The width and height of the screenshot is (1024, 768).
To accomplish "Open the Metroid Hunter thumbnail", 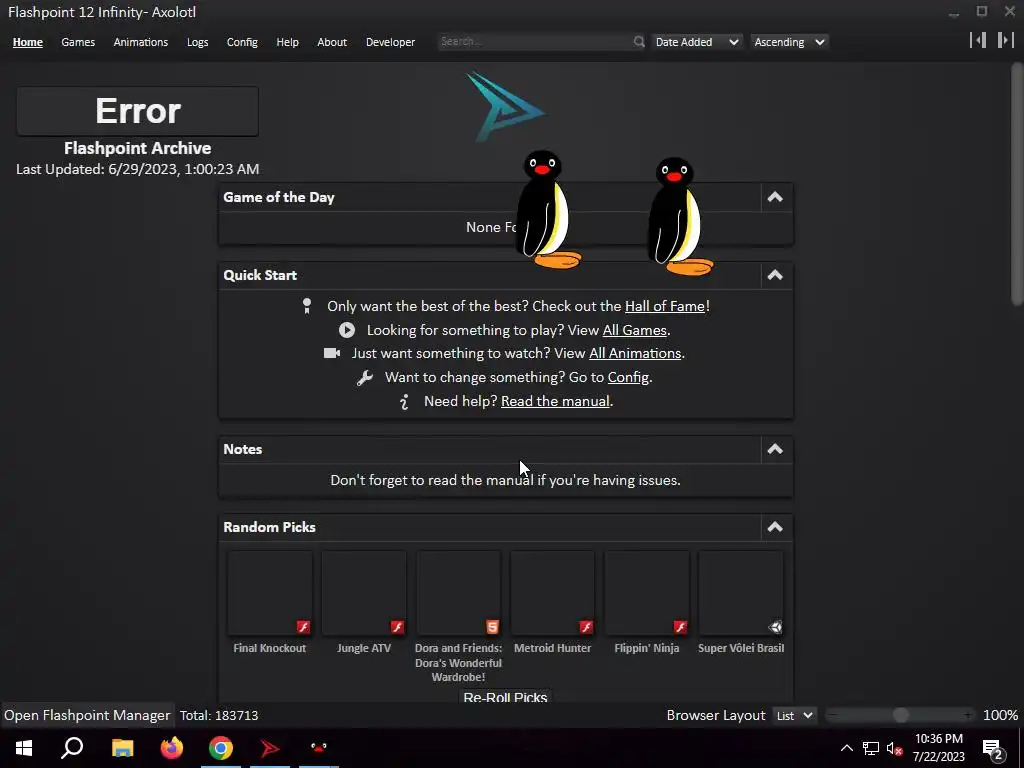I will coord(552,593).
